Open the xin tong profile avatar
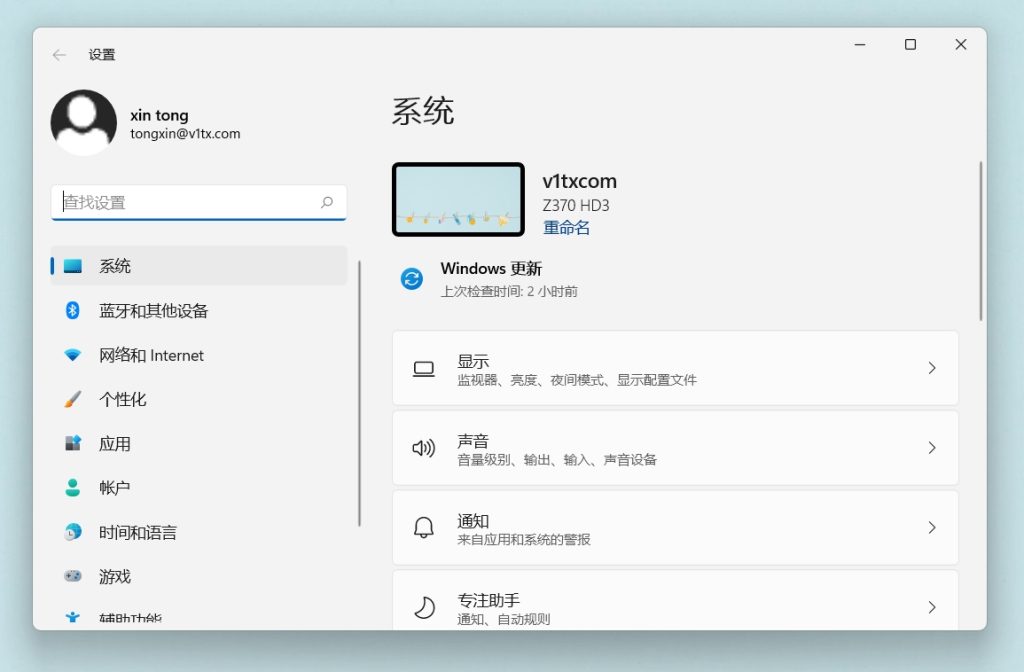Viewport: 1024px width, 672px height. point(84,122)
